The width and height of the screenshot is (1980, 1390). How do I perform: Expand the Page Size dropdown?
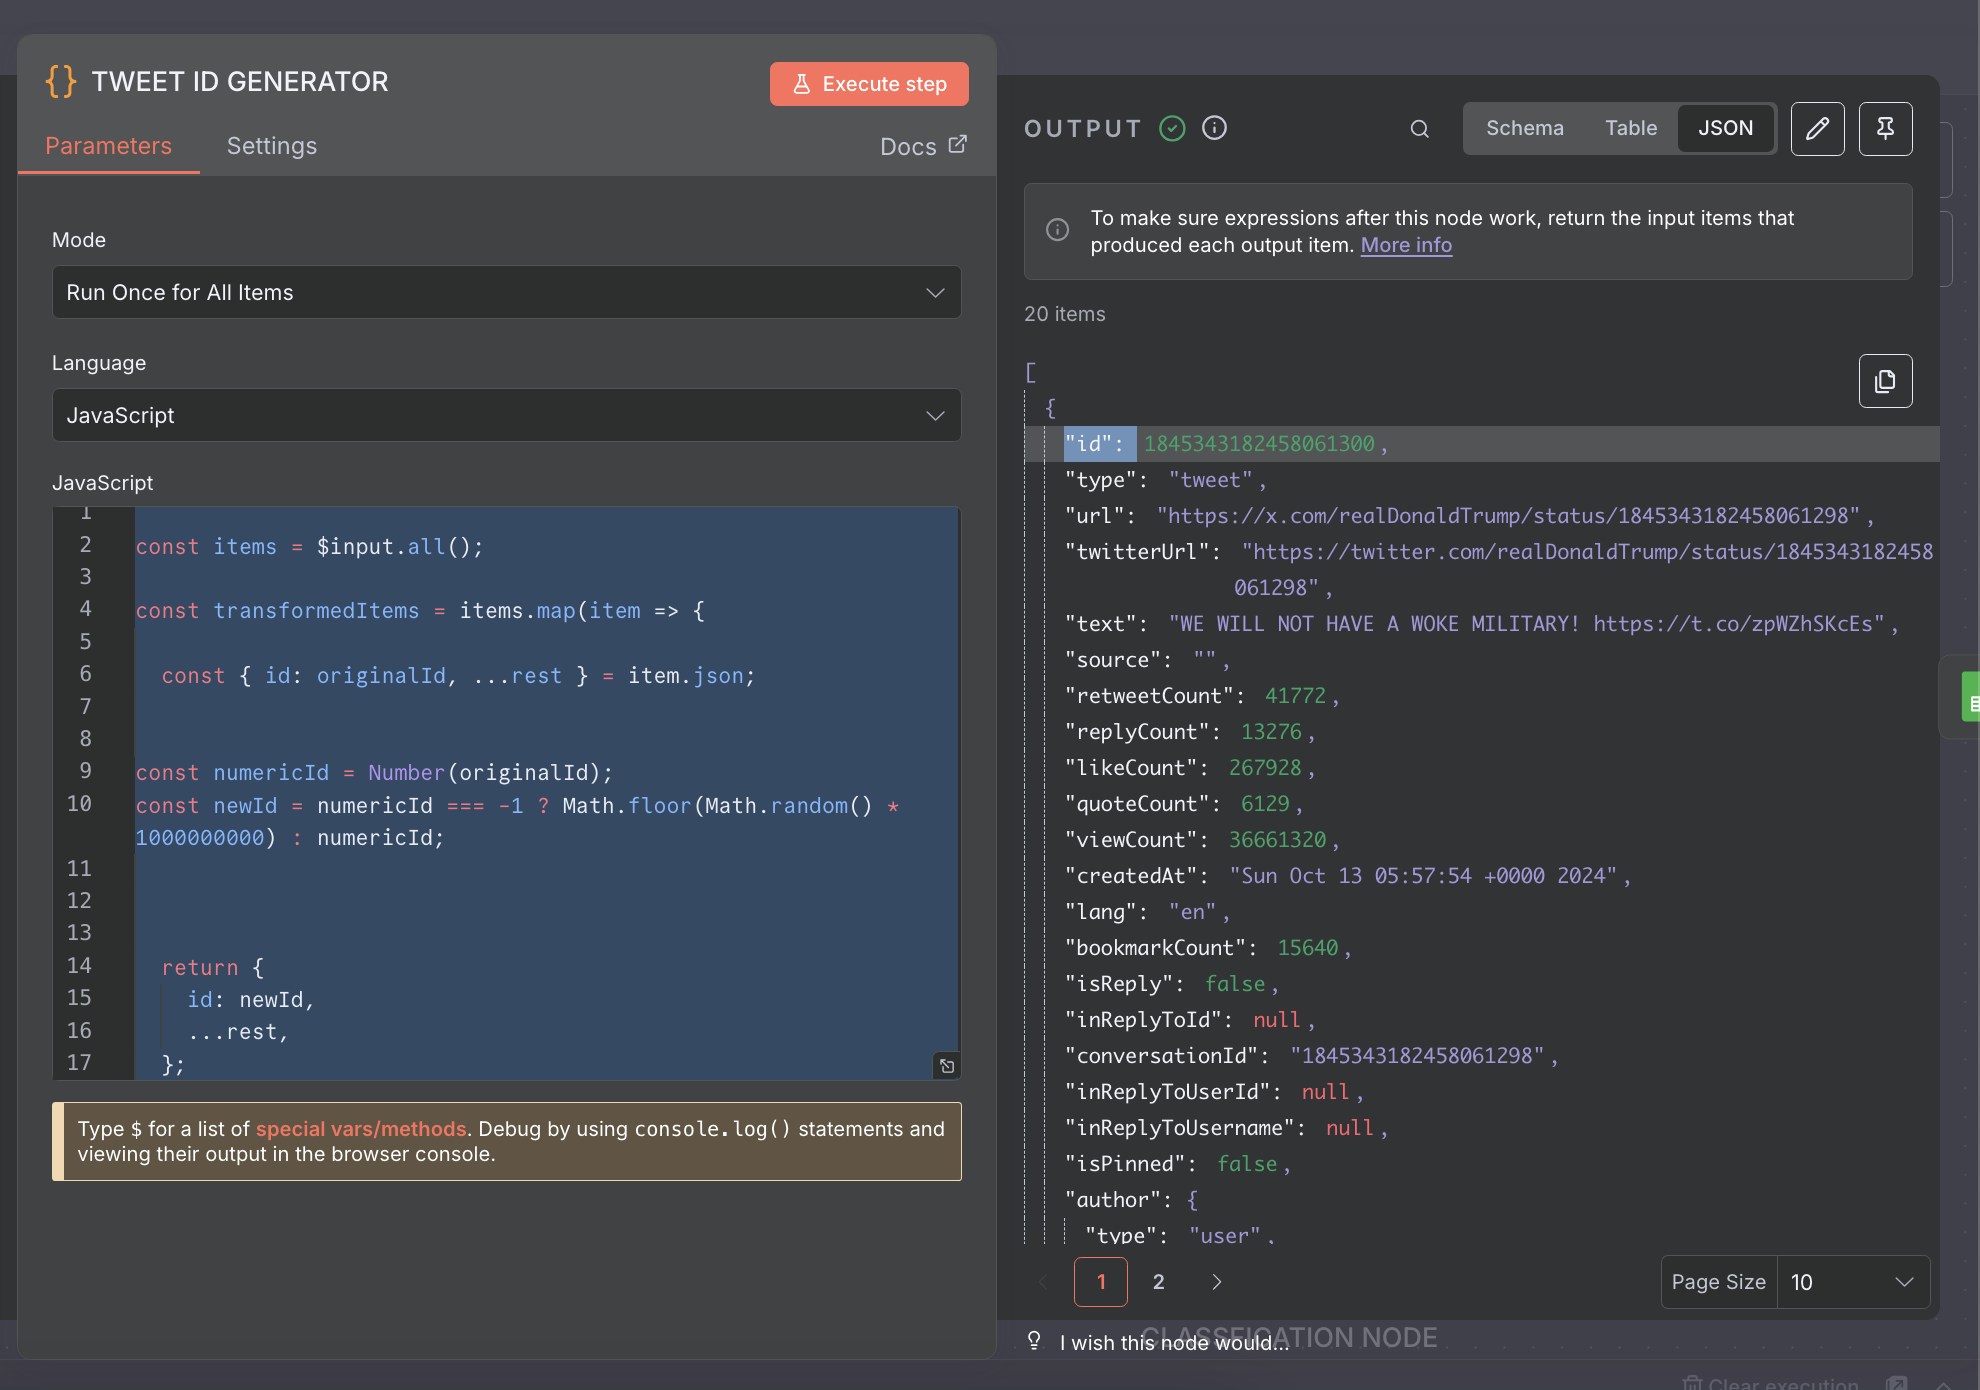click(1852, 1282)
